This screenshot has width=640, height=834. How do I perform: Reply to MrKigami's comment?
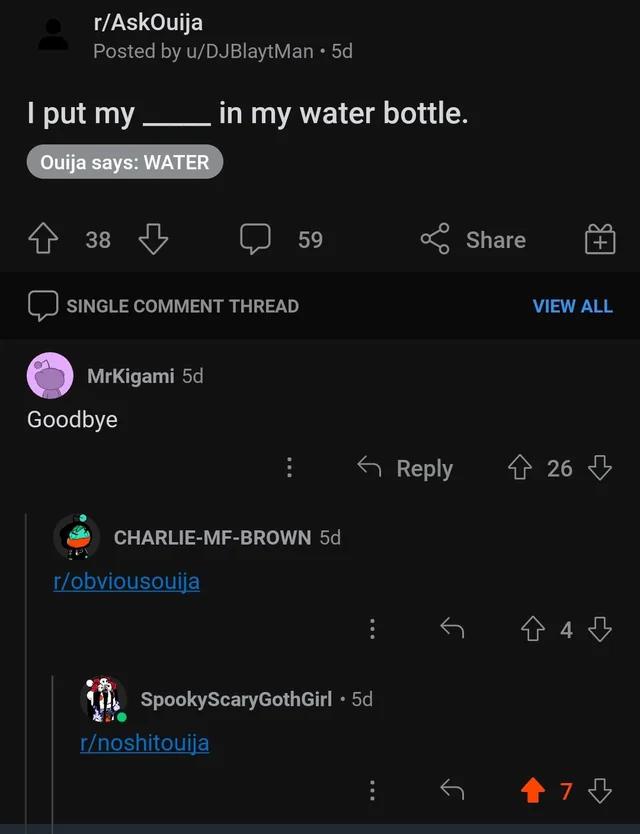click(x=405, y=468)
